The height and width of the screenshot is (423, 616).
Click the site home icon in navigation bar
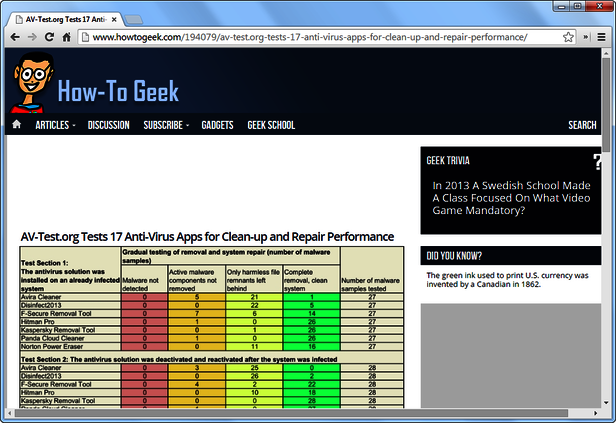(16, 125)
